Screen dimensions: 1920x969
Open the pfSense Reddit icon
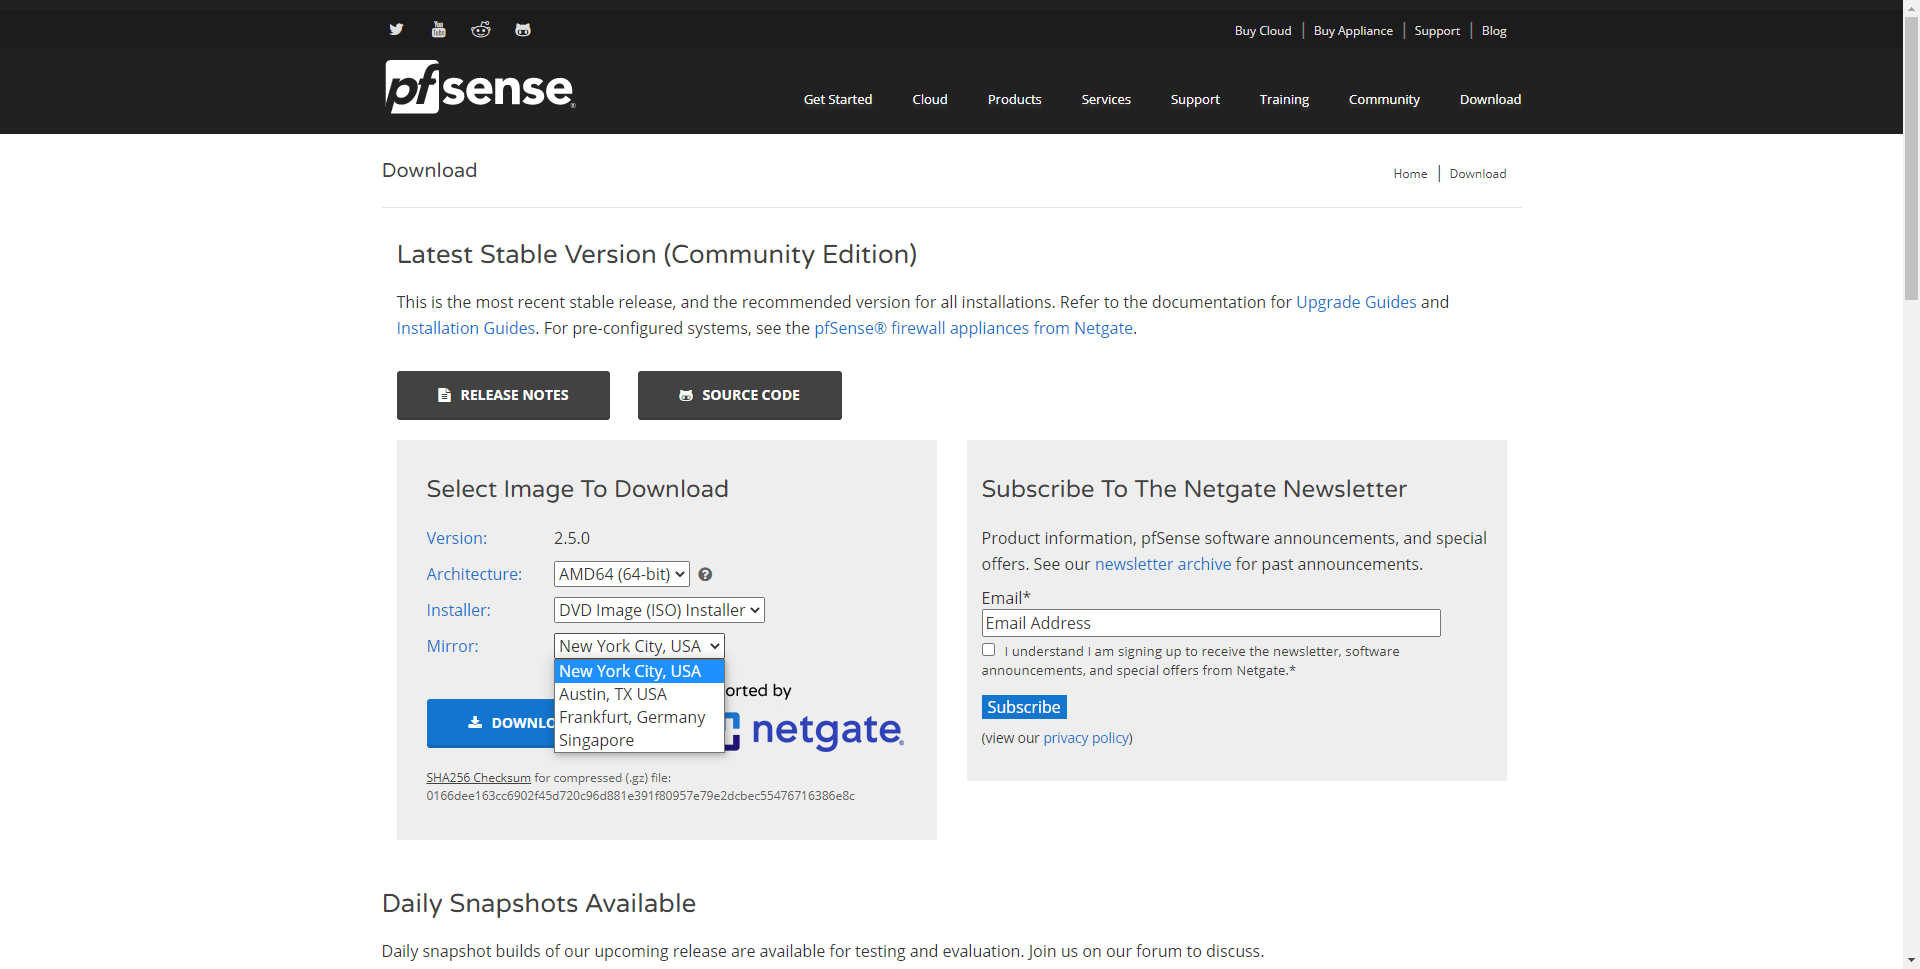[481, 30]
